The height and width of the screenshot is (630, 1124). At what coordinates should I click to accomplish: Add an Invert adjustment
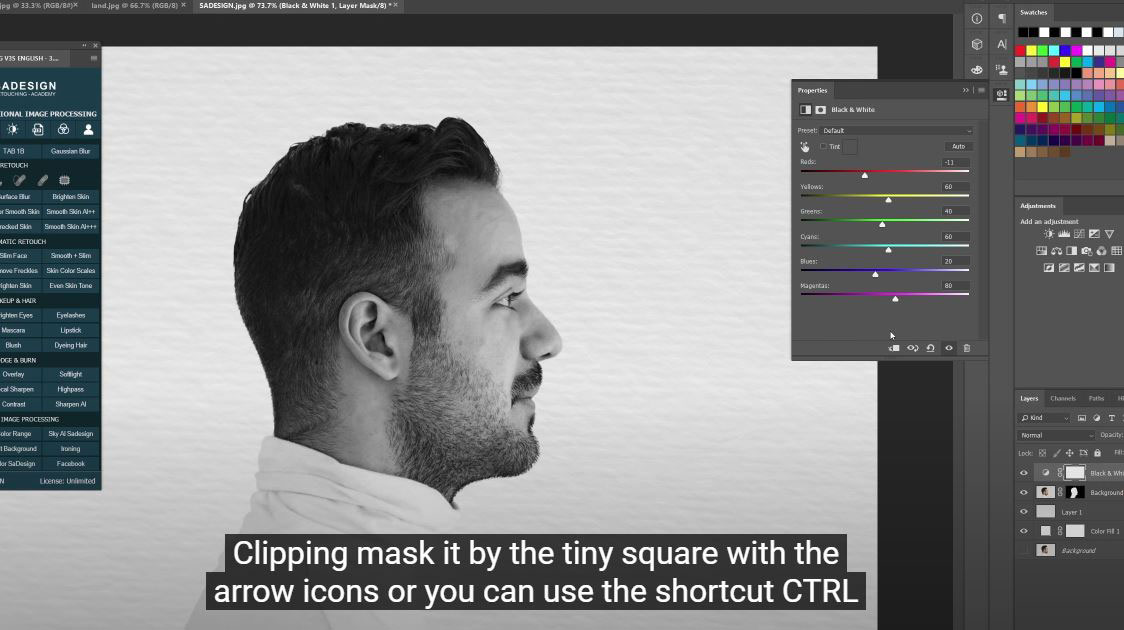coord(1049,268)
